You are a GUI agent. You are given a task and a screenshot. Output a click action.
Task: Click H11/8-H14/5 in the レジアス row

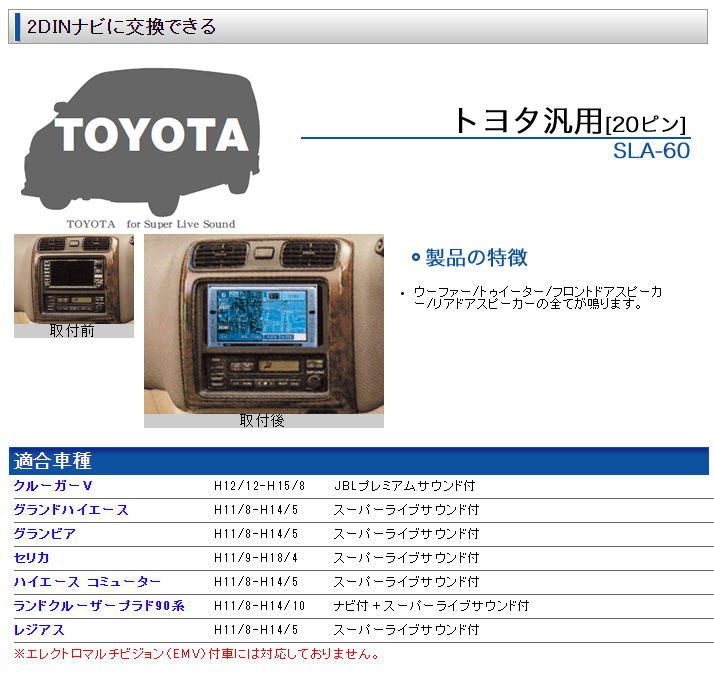(255, 630)
